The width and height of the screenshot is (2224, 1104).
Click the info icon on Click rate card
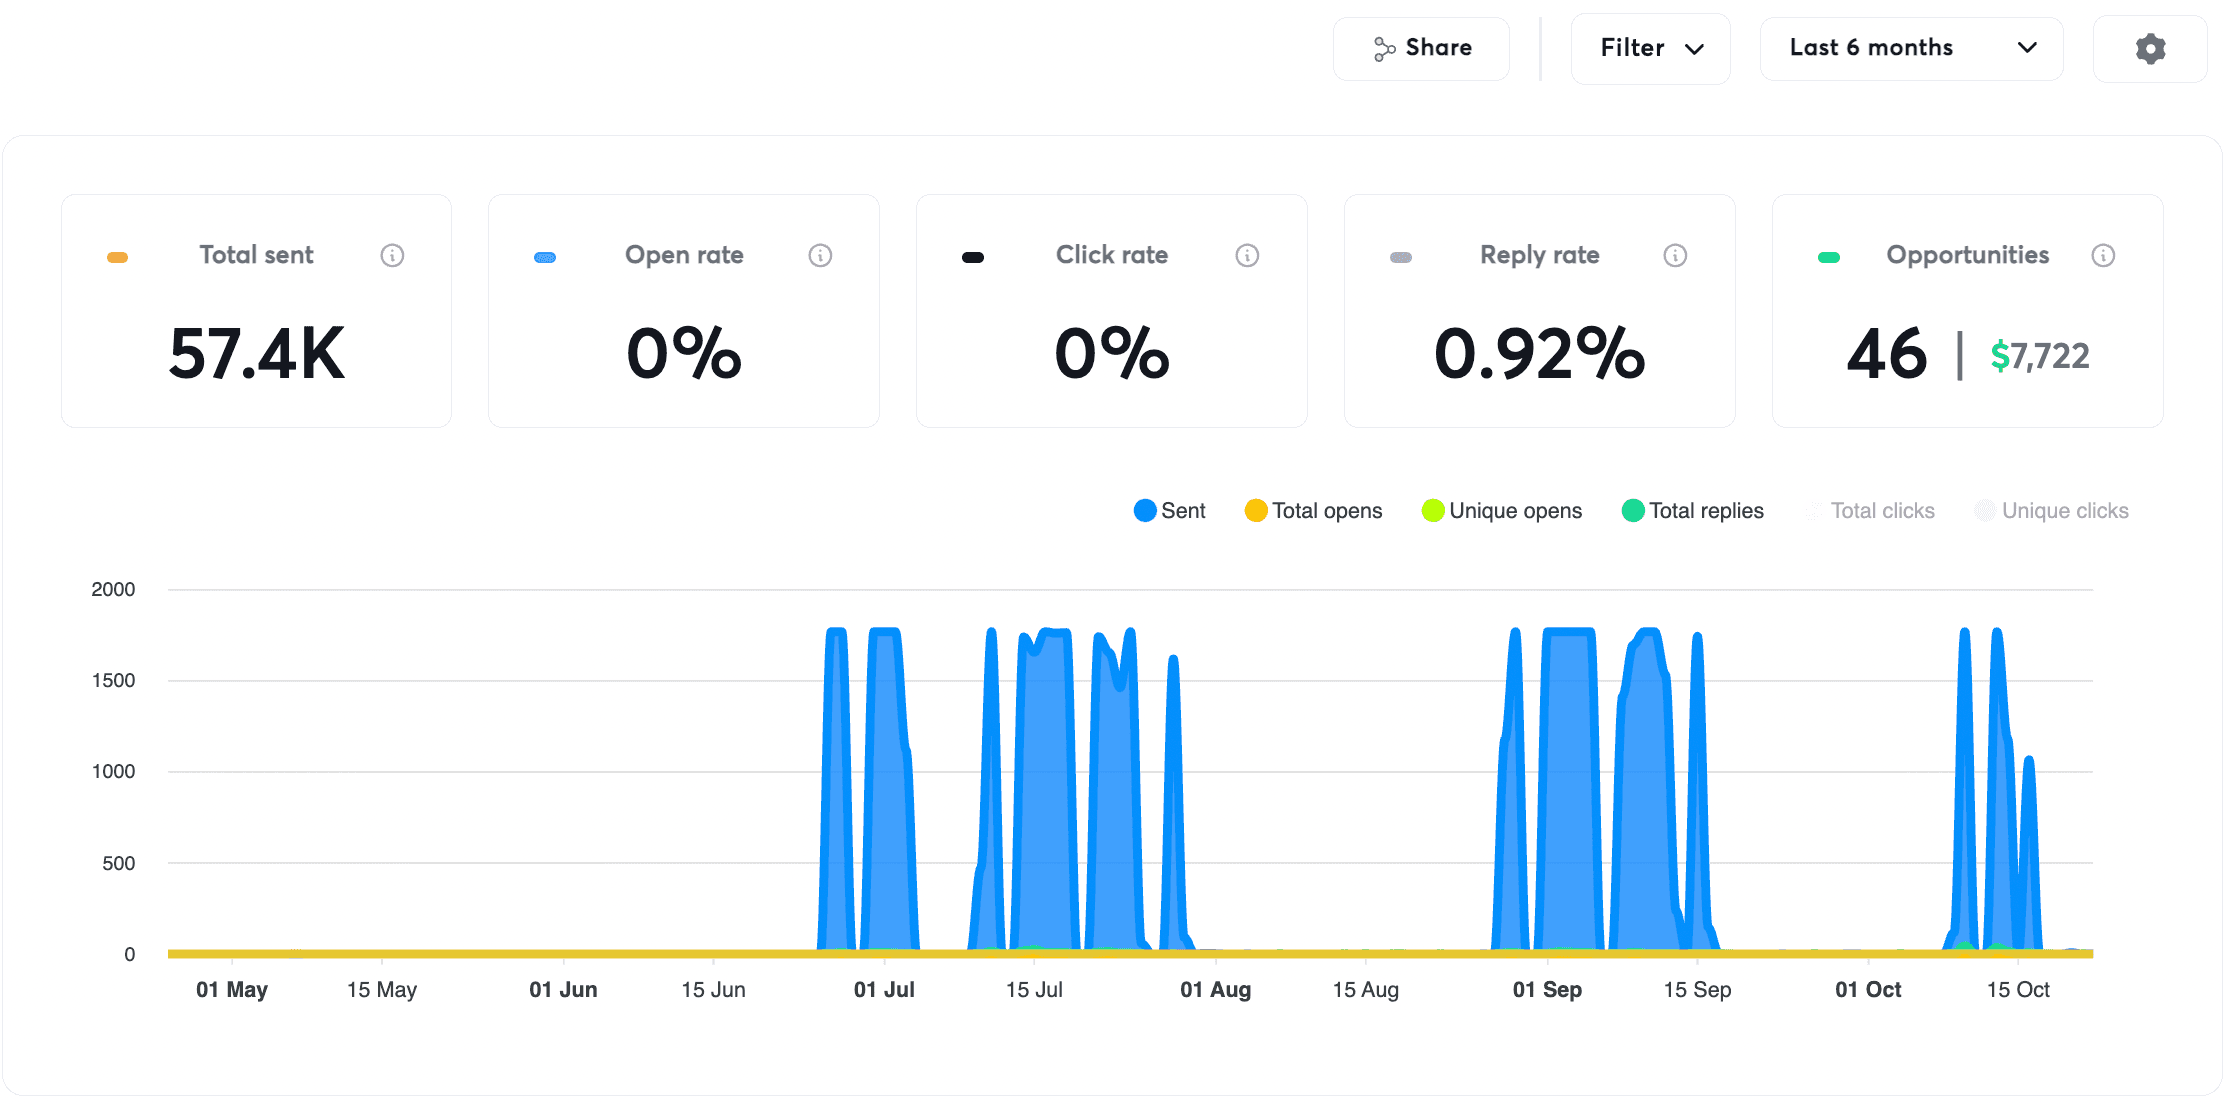(1247, 256)
